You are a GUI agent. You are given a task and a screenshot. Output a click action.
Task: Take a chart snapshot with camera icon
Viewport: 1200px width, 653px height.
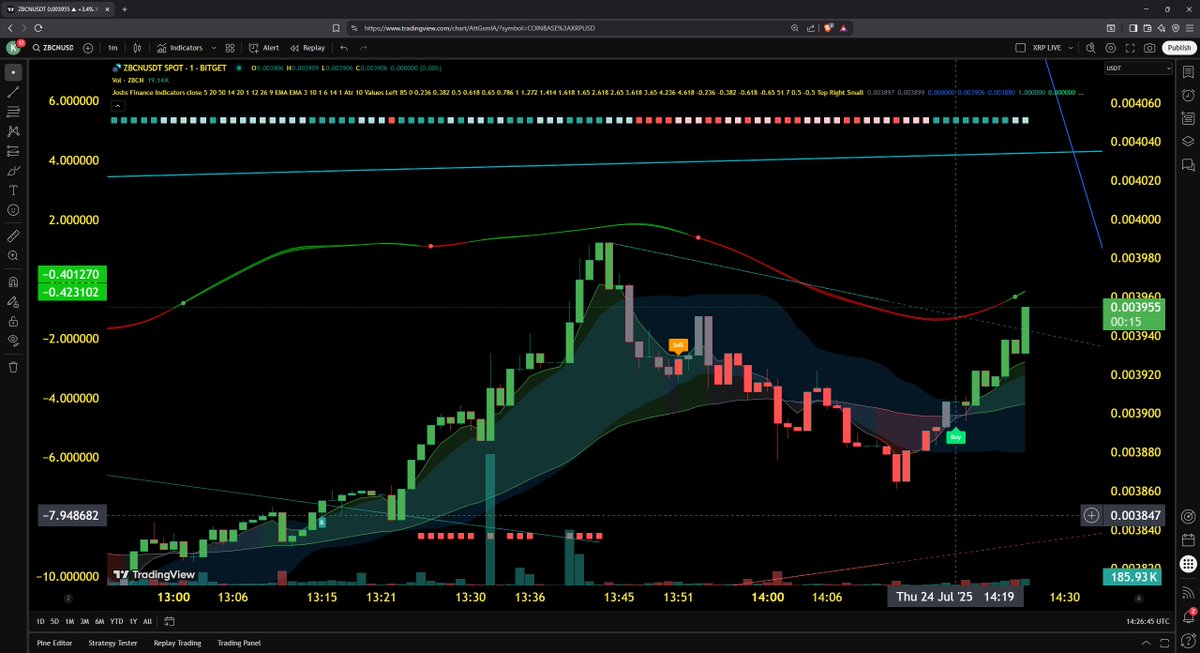coord(1151,47)
